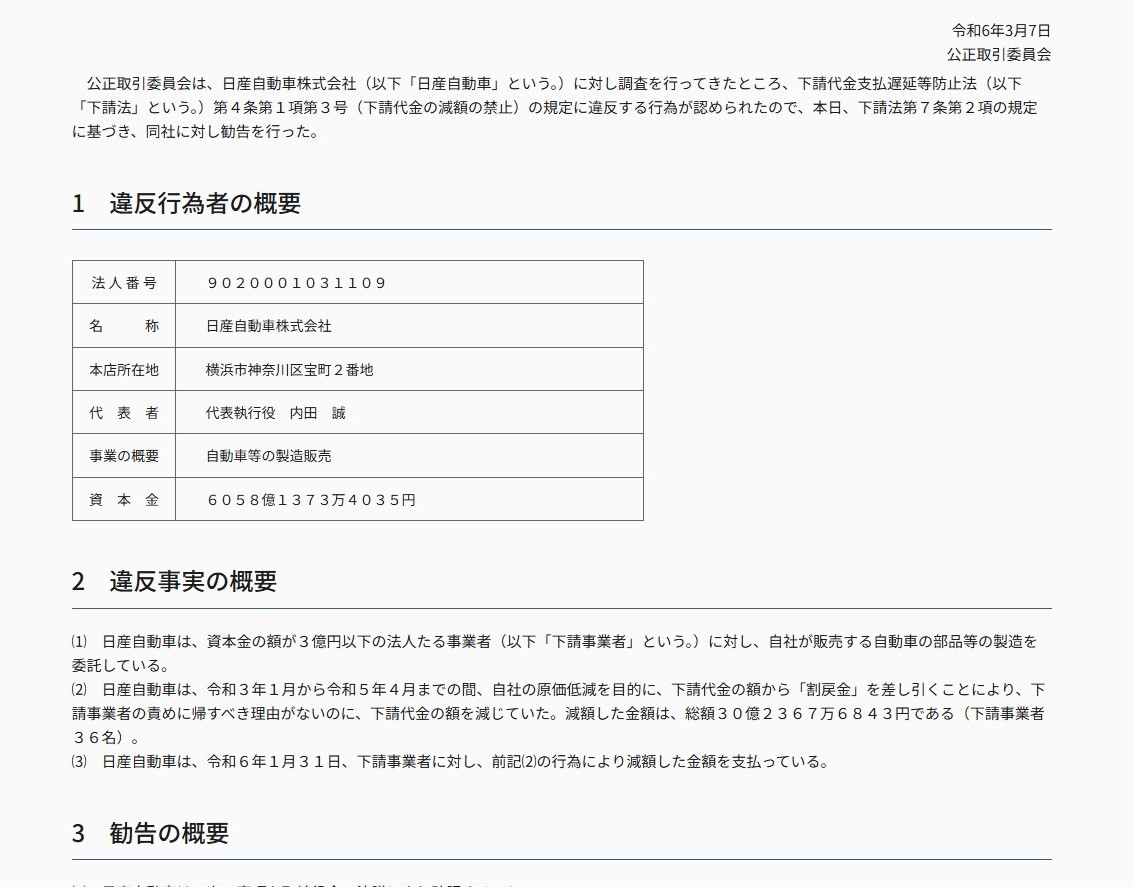This screenshot has height=887, width=1133.
Task: Select corporate number 9020001031109
Action: point(296,283)
